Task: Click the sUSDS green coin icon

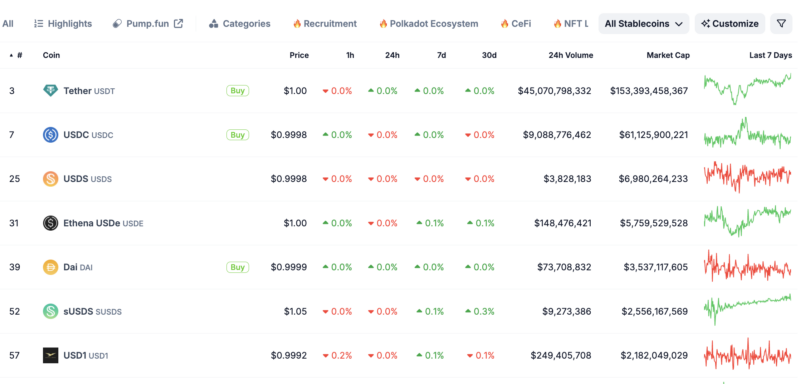Action: tap(51, 311)
